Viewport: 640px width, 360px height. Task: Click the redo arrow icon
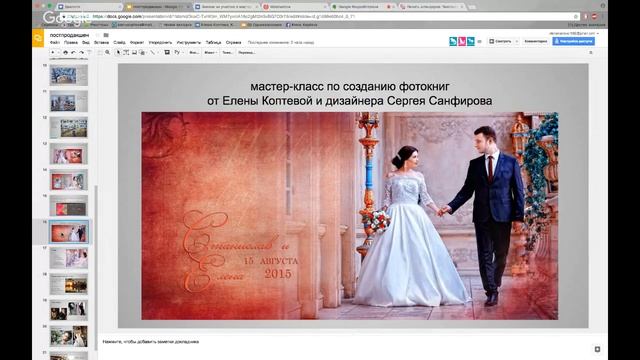[x=81, y=53]
